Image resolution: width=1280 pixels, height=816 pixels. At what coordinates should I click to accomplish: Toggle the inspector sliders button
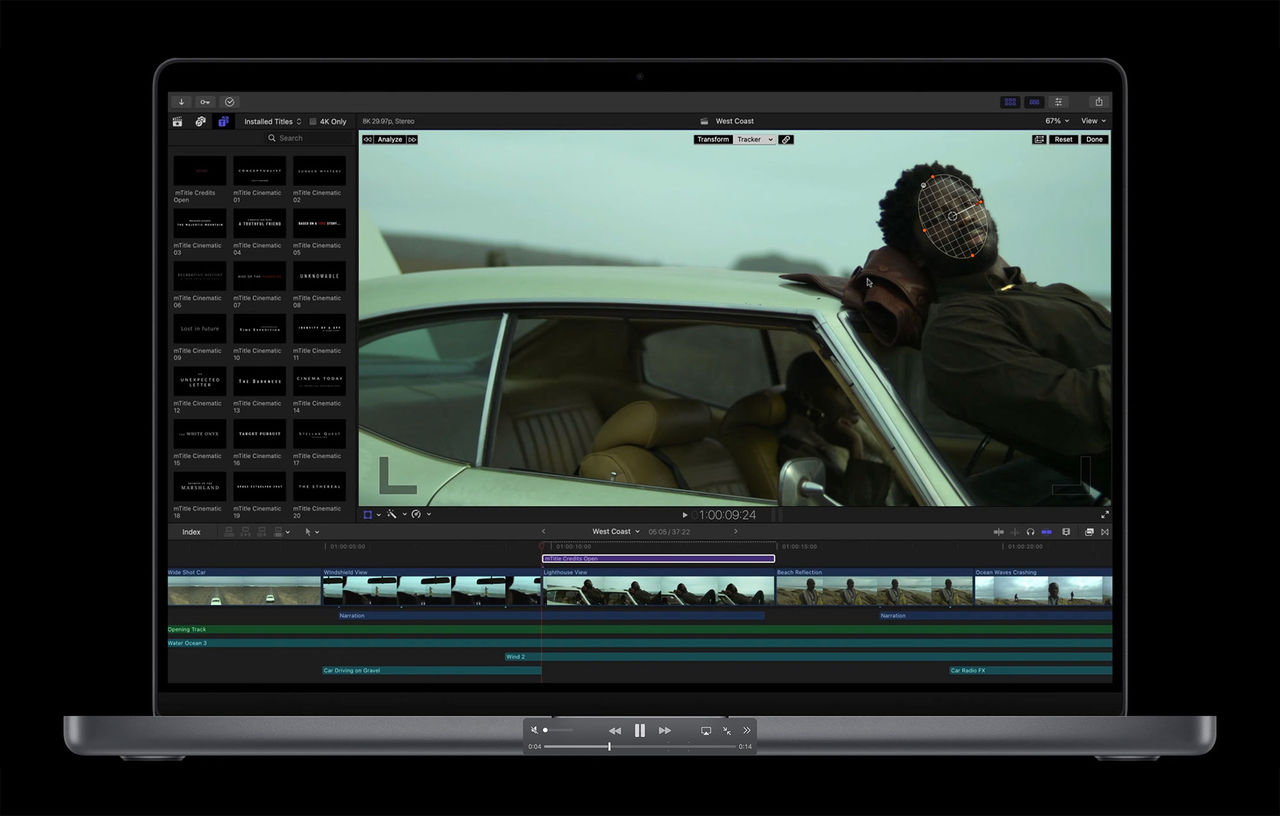pos(1059,102)
